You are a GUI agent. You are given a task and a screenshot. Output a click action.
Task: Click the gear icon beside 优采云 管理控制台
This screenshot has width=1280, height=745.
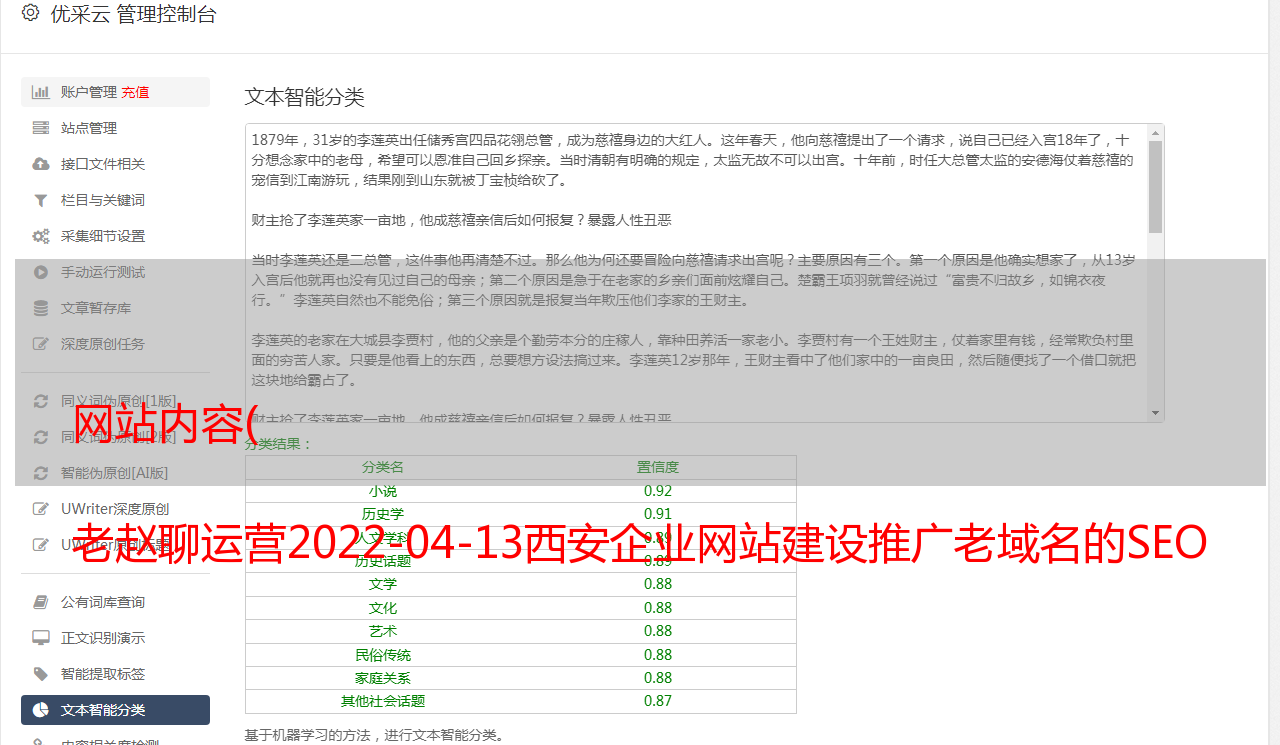[x=30, y=14]
